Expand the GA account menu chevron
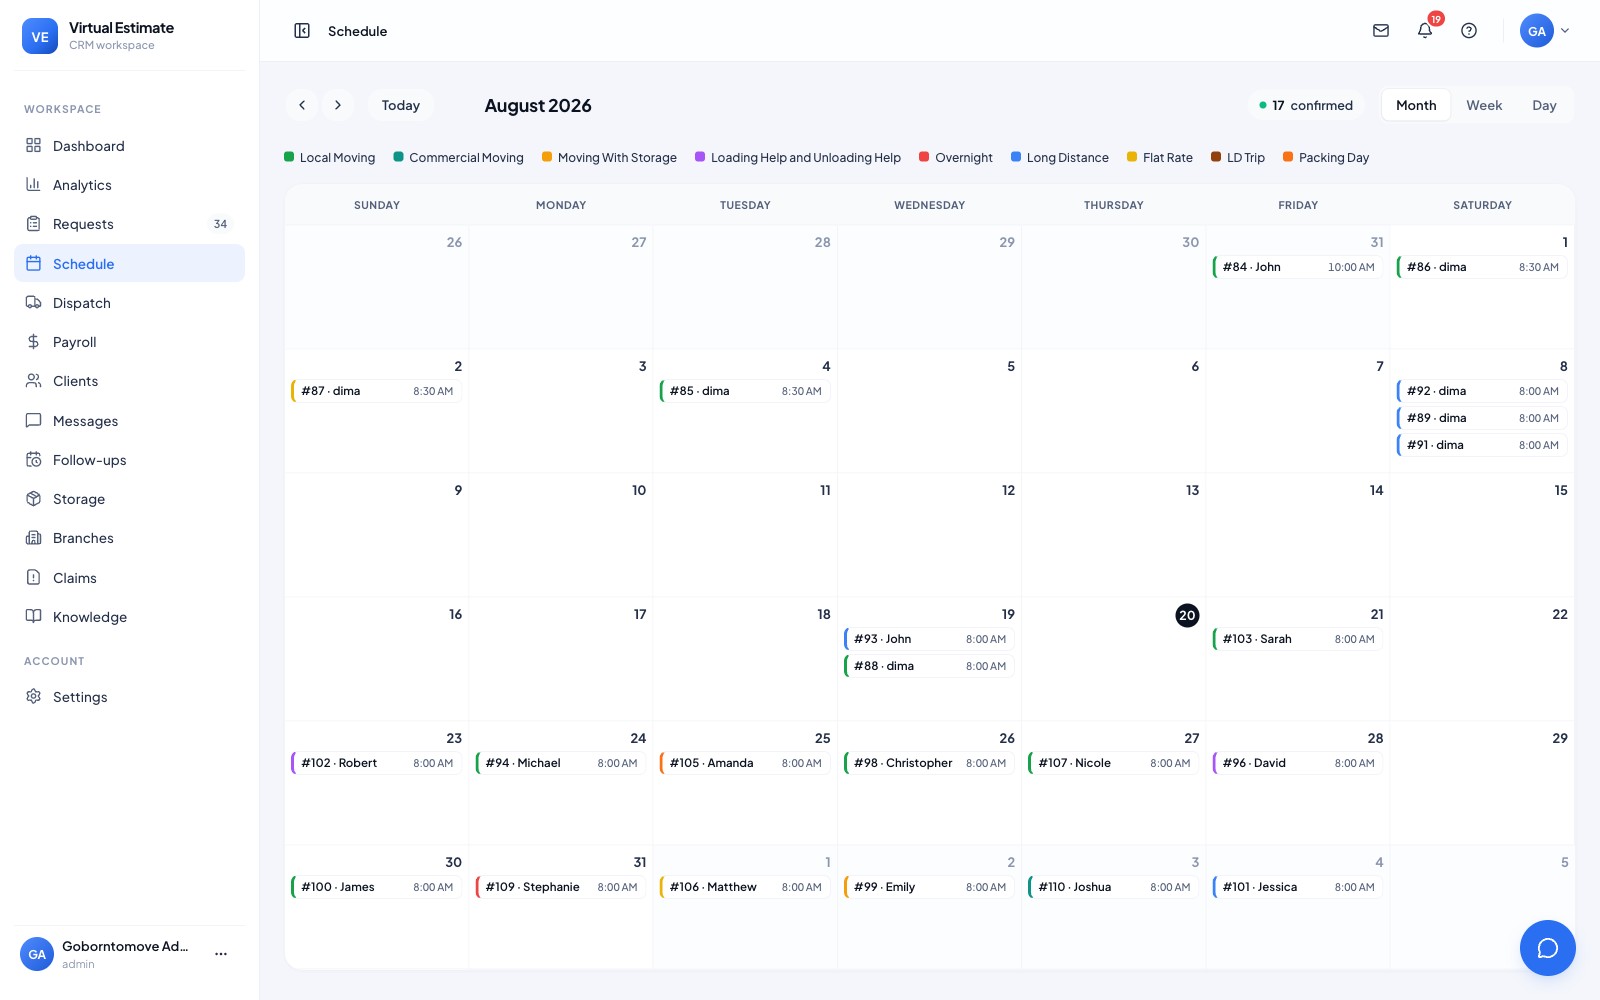This screenshot has width=1600, height=1000. point(1565,31)
